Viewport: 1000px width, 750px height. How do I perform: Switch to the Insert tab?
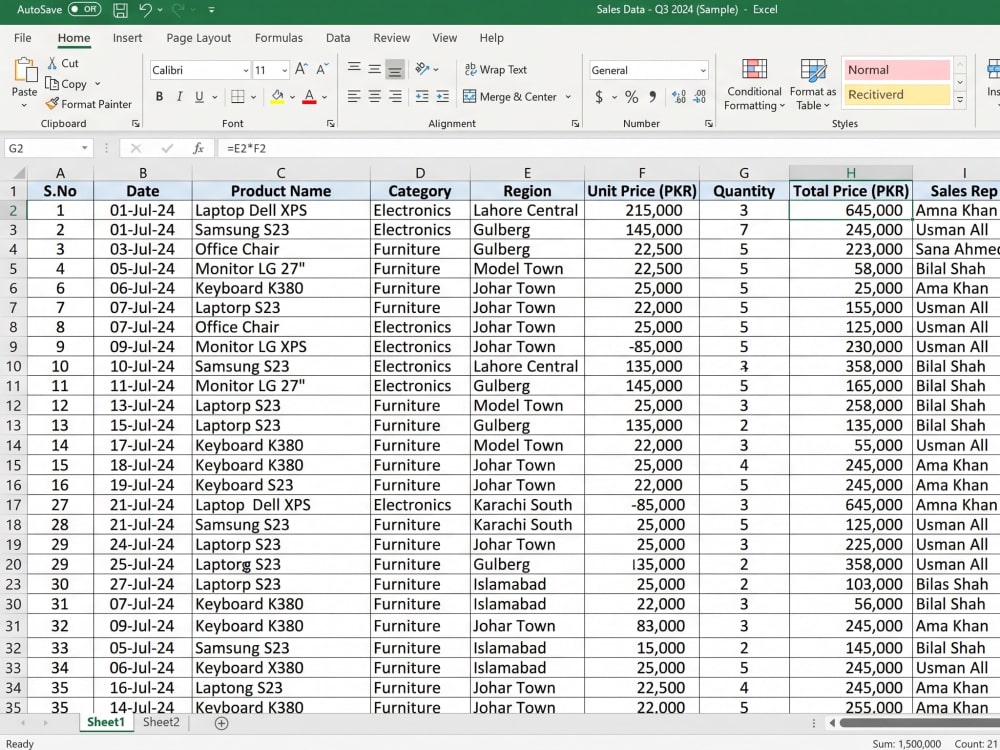pos(128,38)
